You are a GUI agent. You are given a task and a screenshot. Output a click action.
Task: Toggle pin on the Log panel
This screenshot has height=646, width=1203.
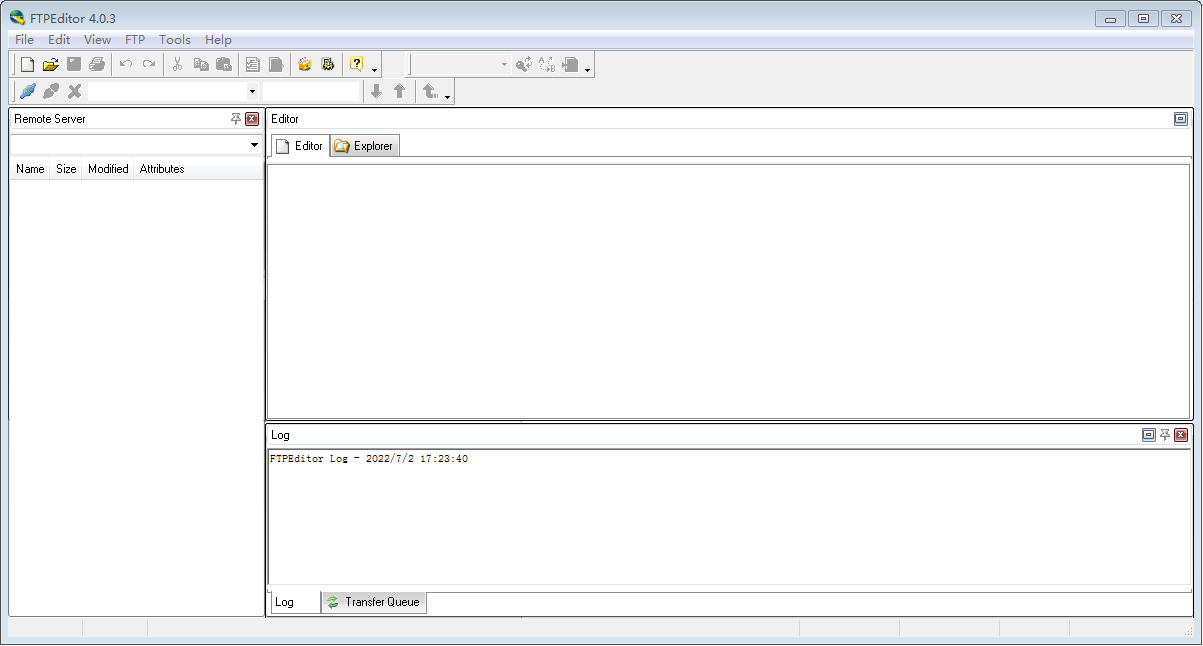(1165, 435)
